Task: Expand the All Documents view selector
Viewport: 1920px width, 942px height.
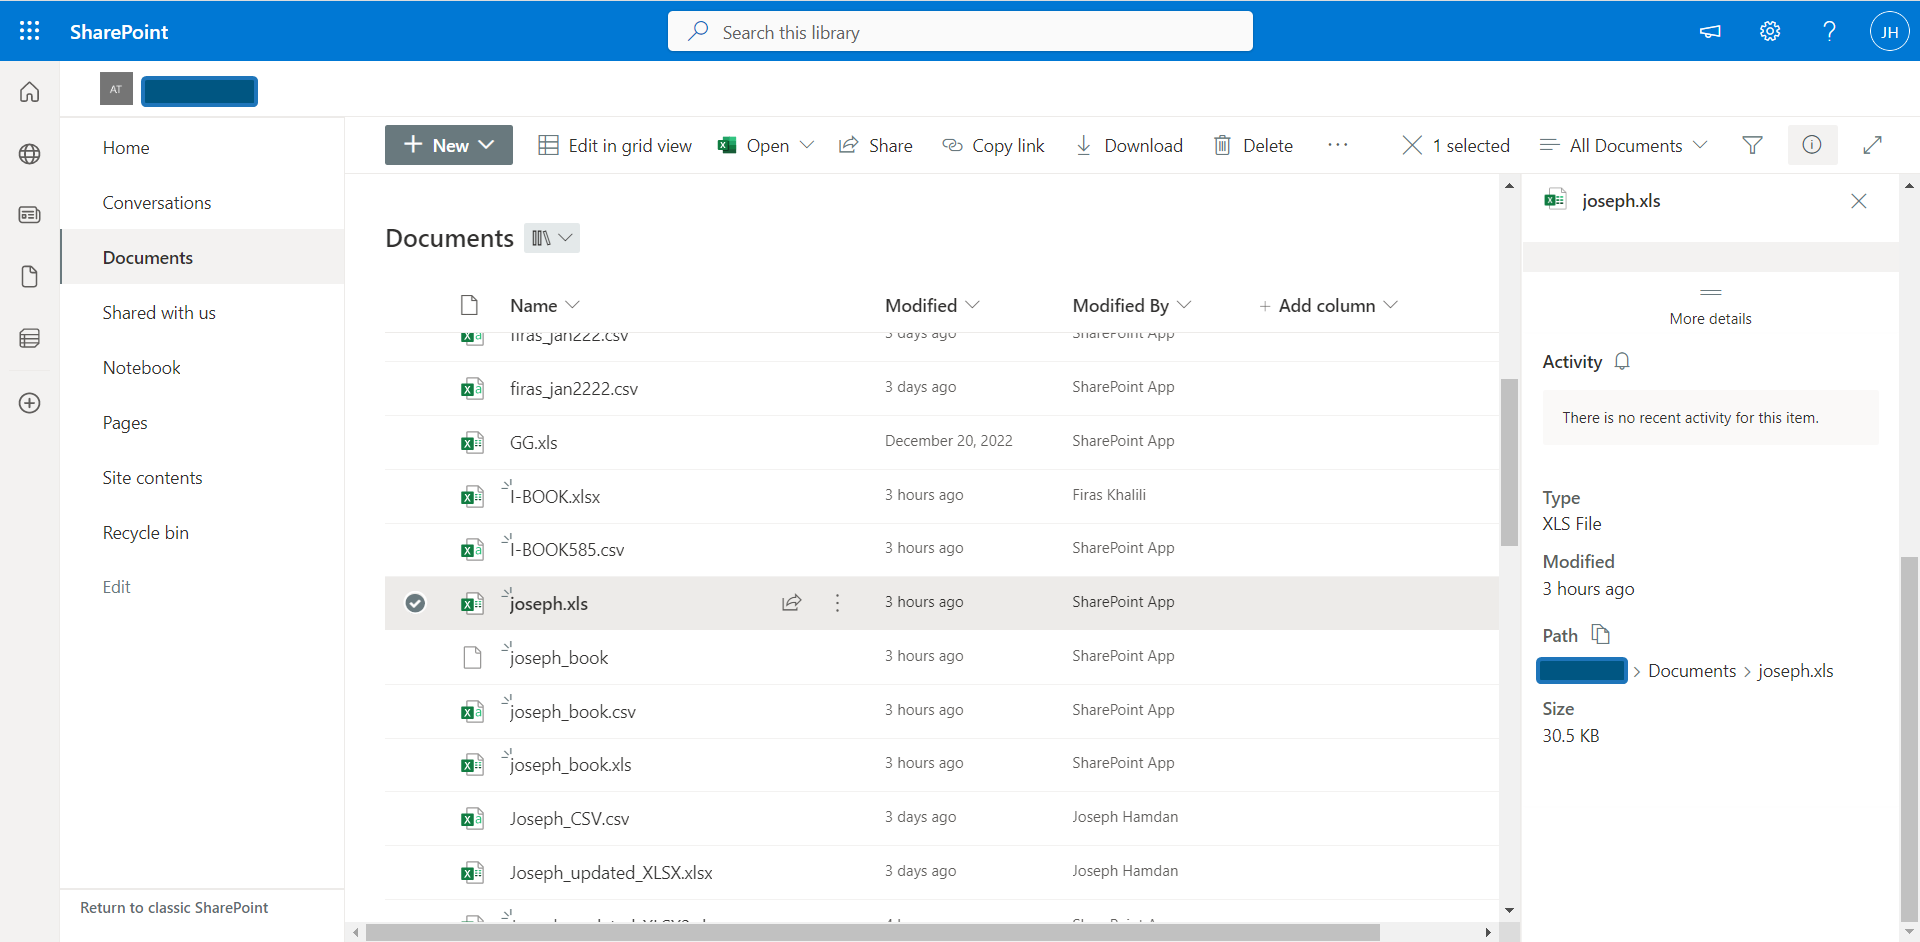Action: tap(1622, 145)
